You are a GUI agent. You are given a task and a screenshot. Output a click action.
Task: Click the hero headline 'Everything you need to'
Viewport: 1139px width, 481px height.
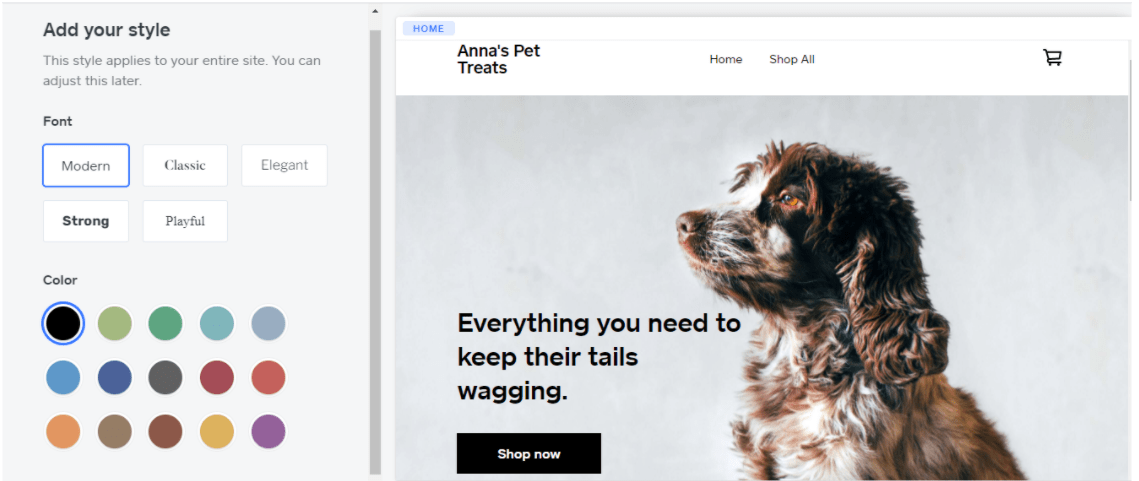point(599,323)
